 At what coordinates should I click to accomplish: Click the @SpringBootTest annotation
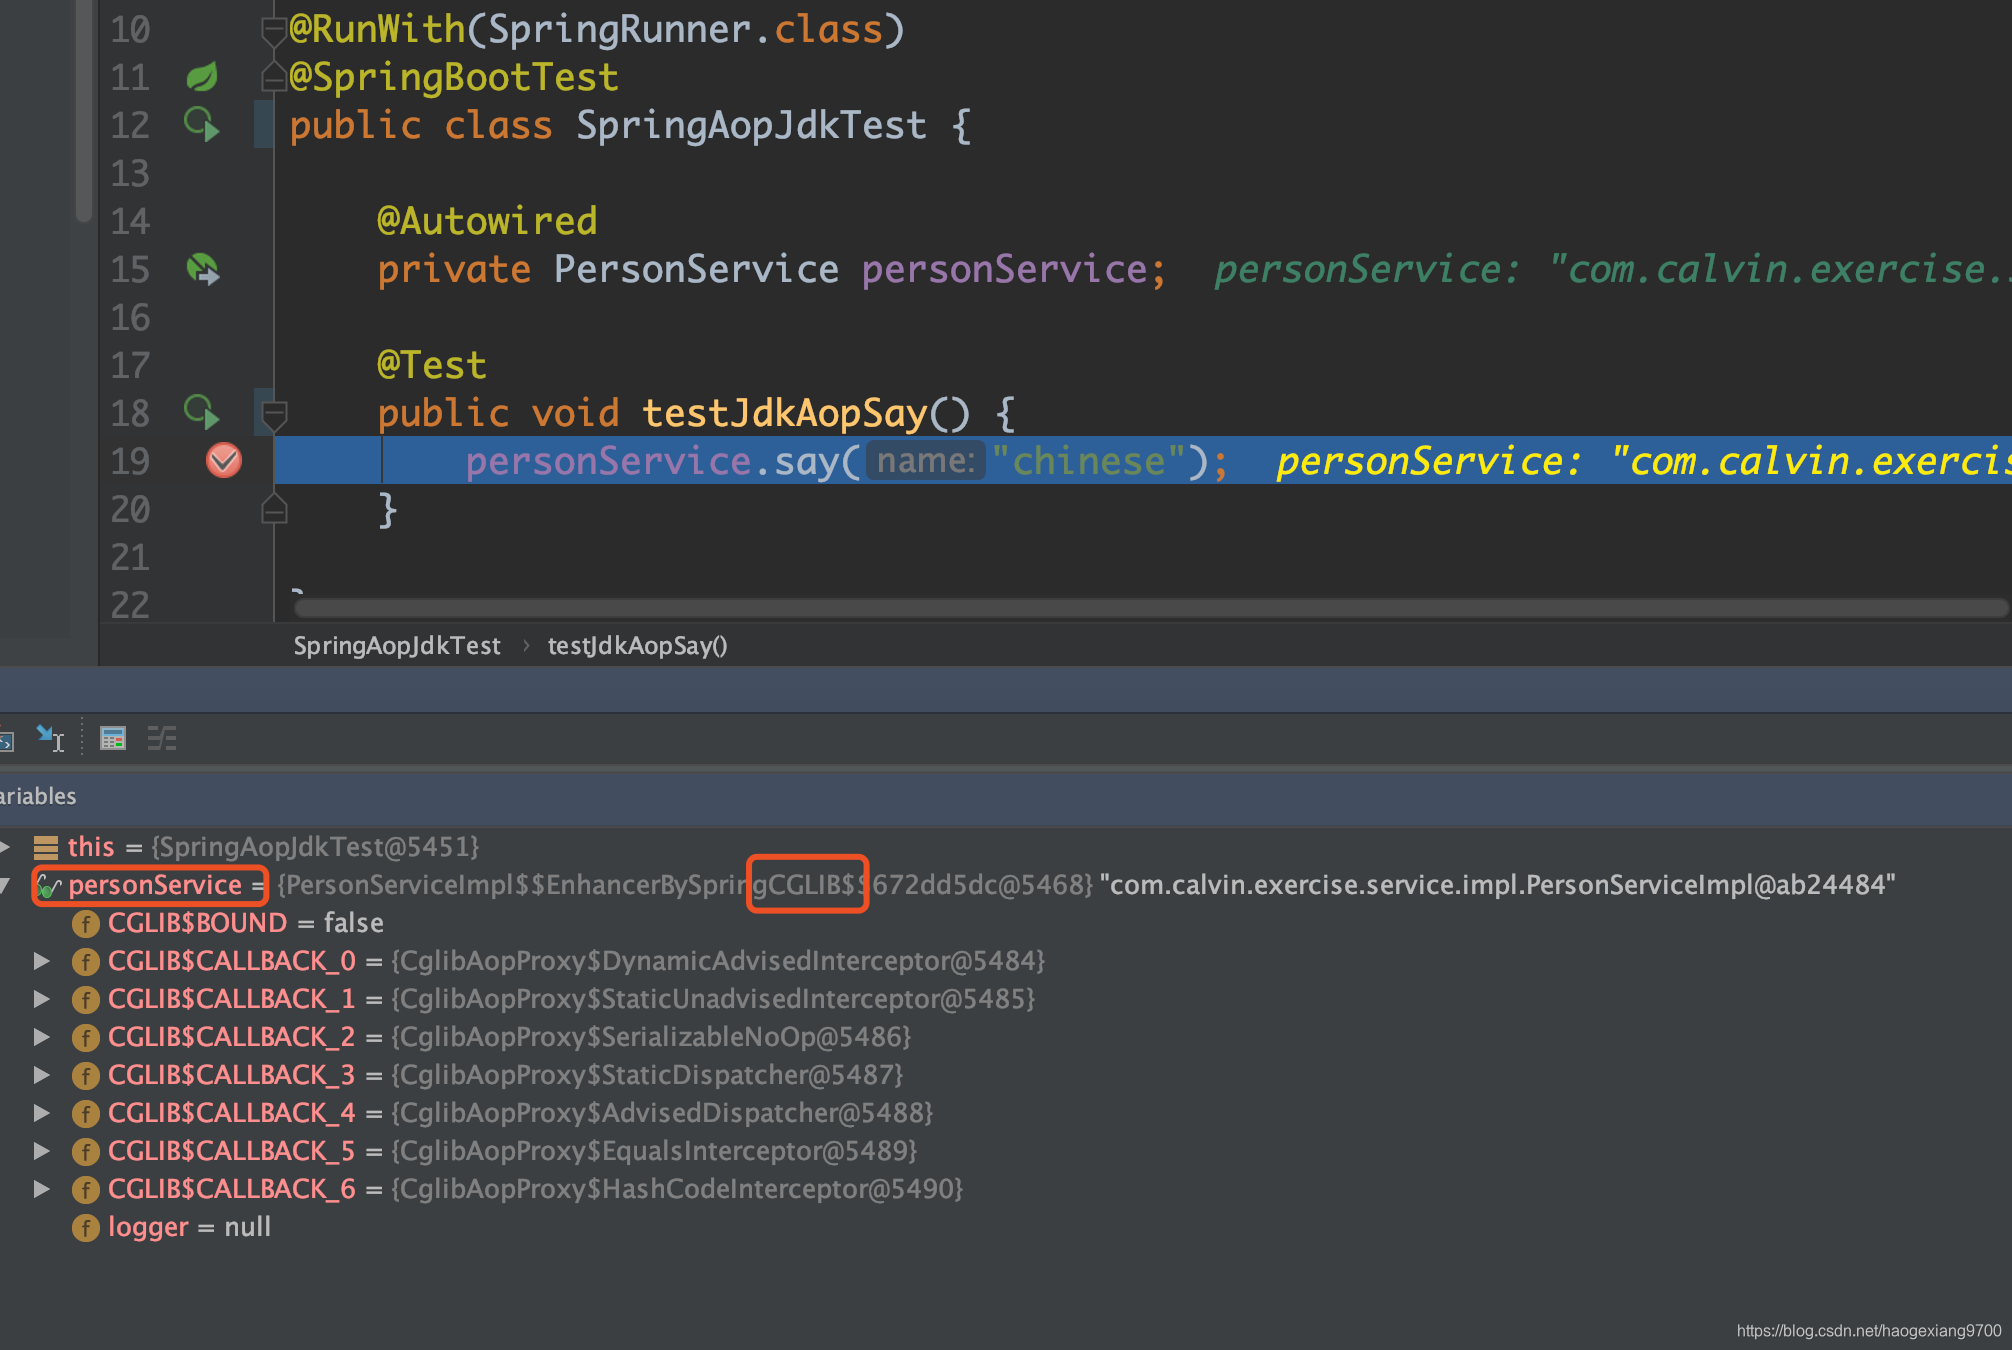(454, 77)
